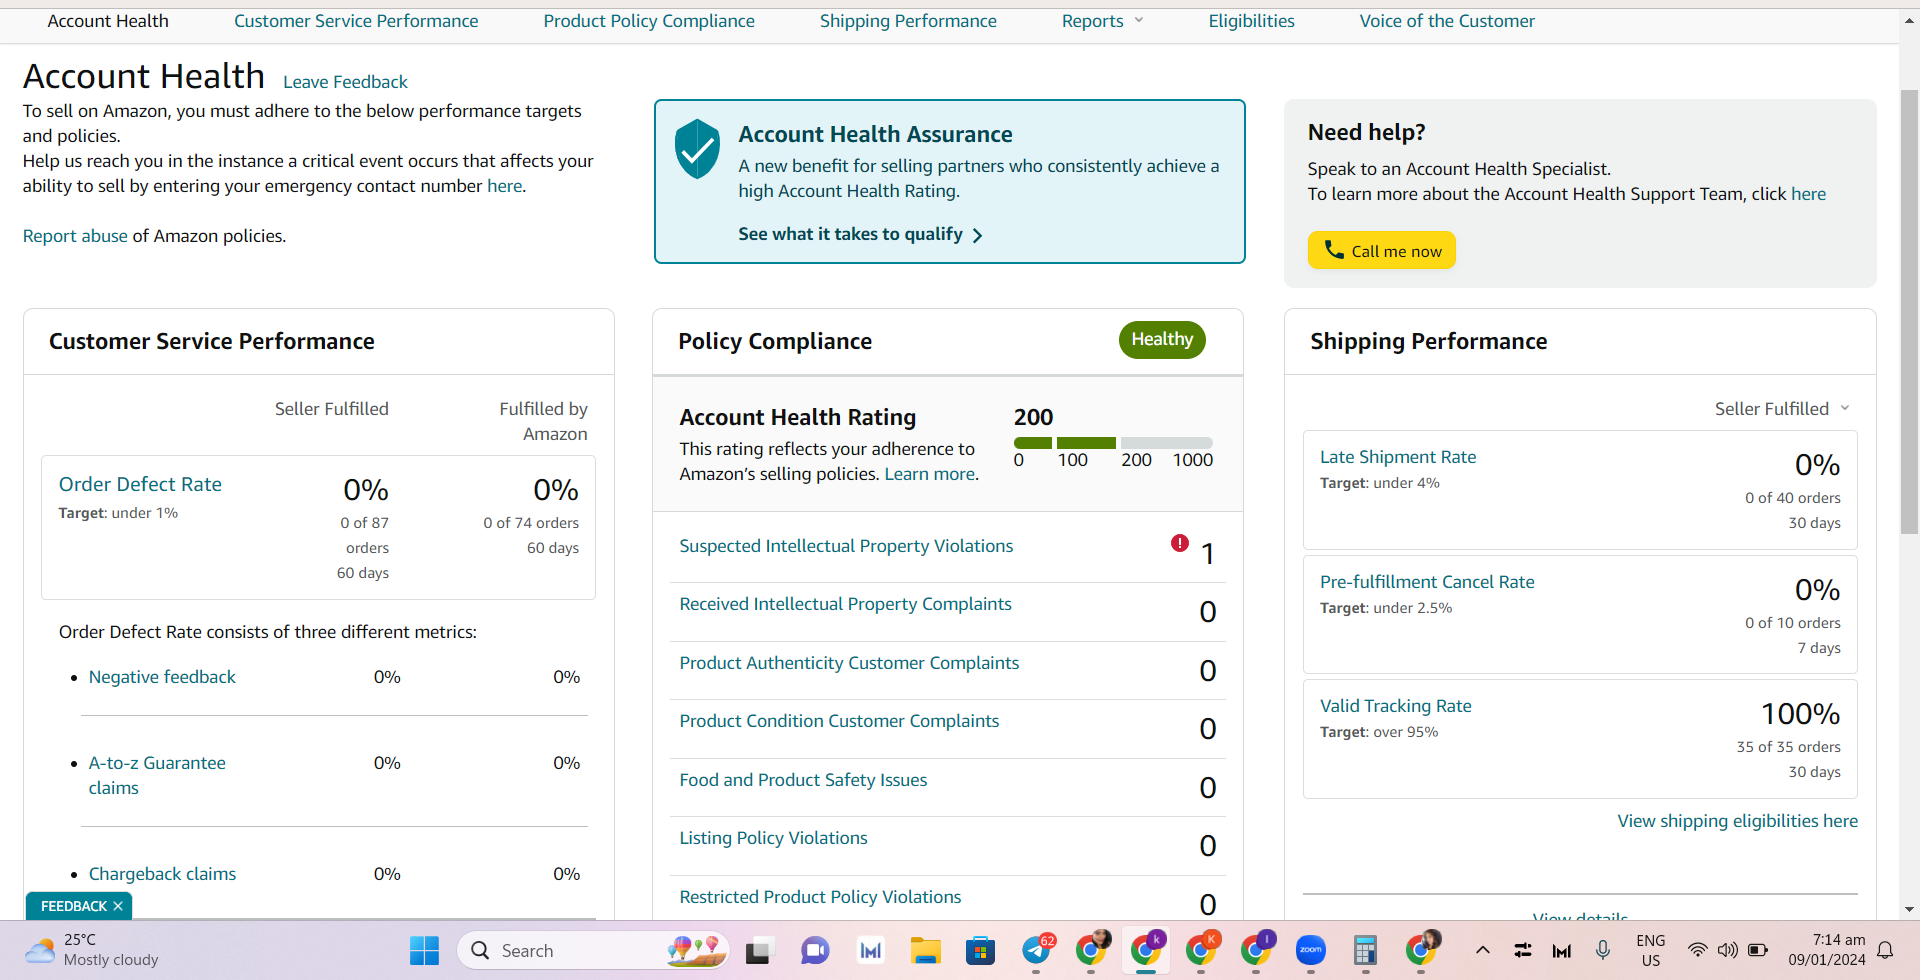Click the taskbar Search box
This screenshot has height=980, width=1920.
[x=594, y=951]
